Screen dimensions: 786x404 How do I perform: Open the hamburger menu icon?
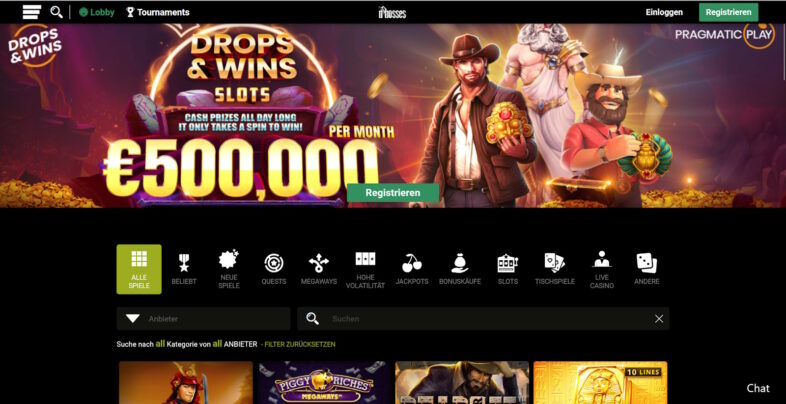click(x=32, y=12)
